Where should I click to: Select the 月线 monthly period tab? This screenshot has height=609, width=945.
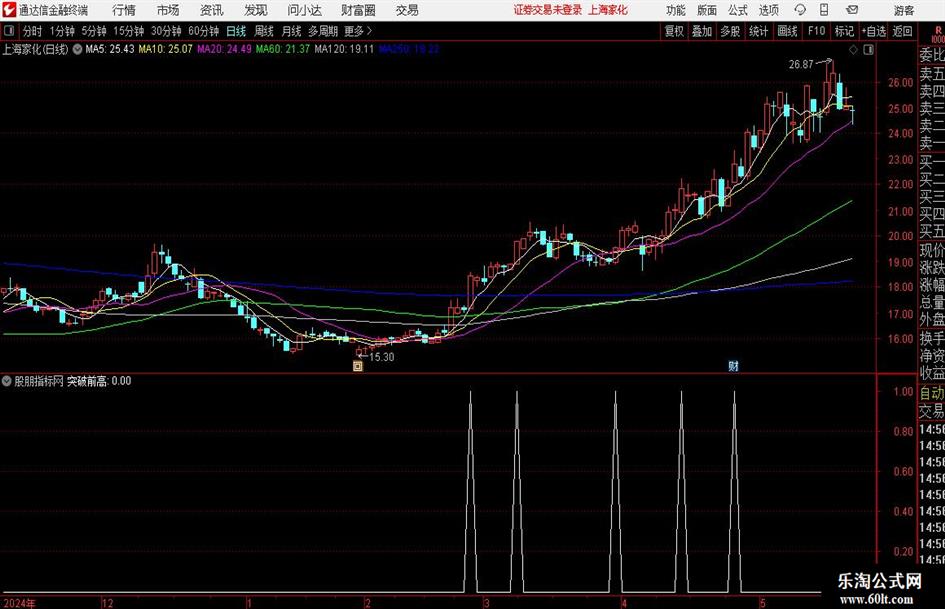point(291,31)
